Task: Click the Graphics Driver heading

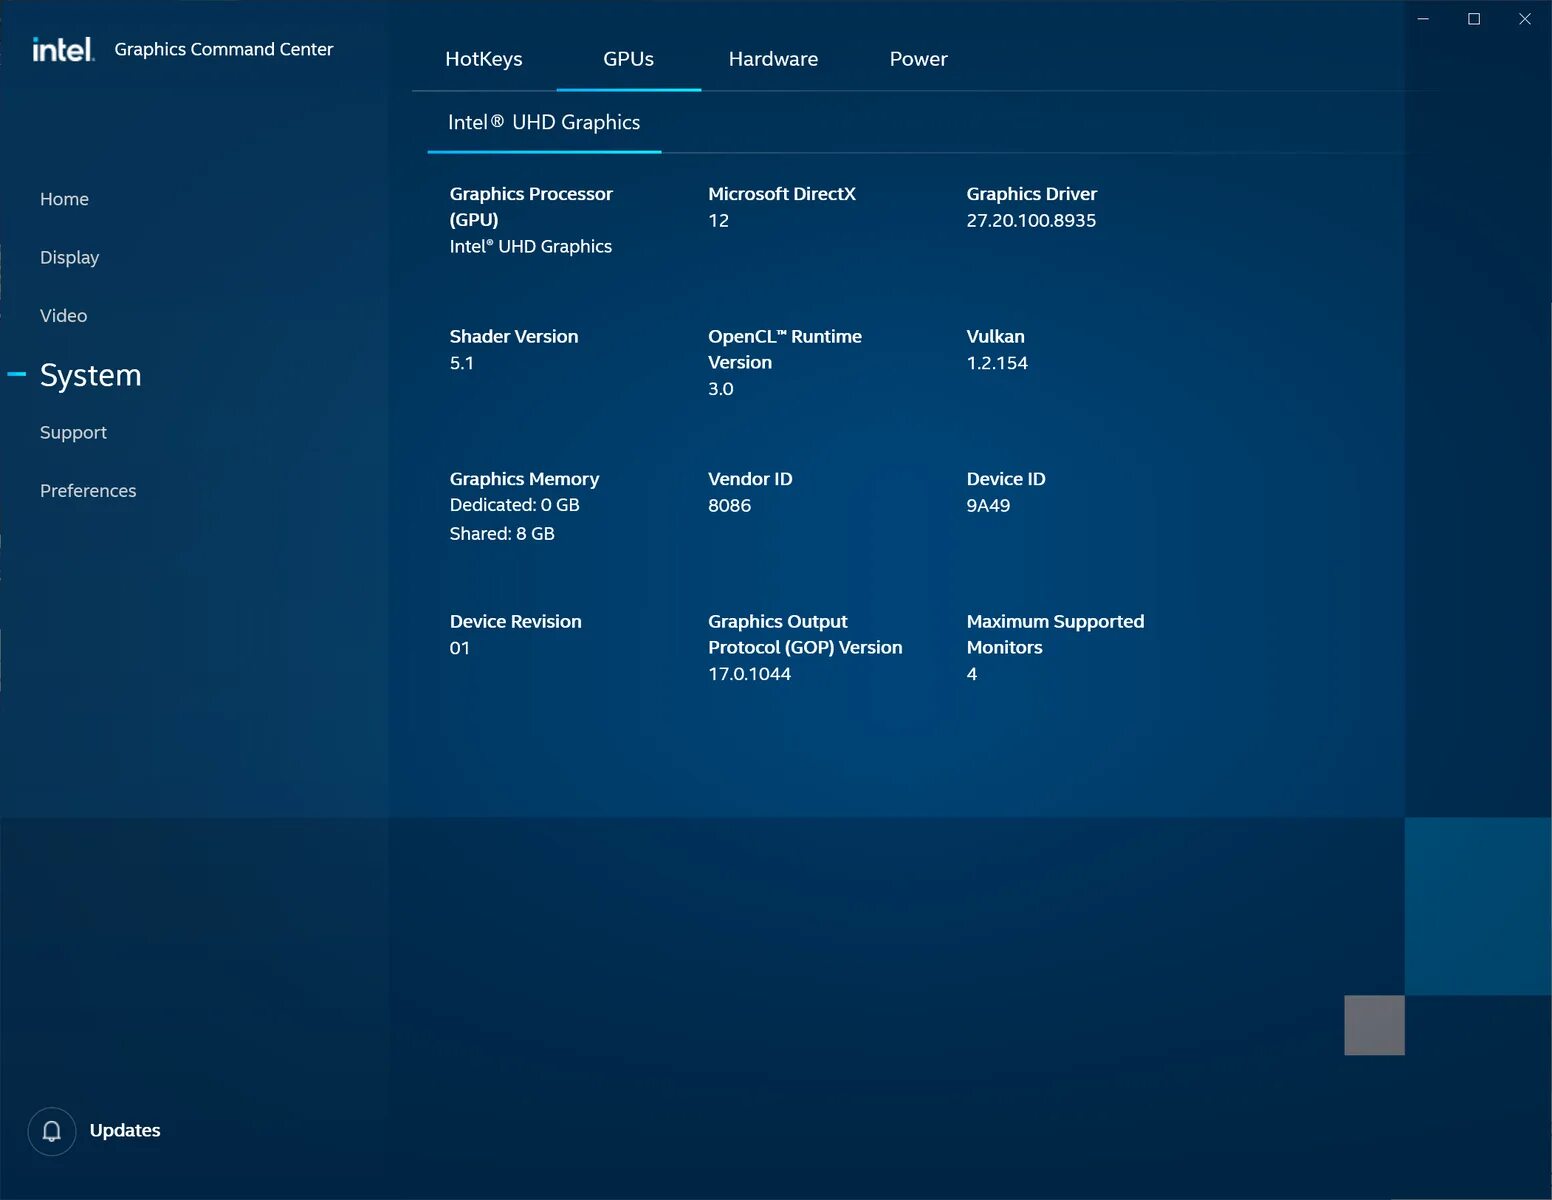Action: click(x=1031, y=194)
